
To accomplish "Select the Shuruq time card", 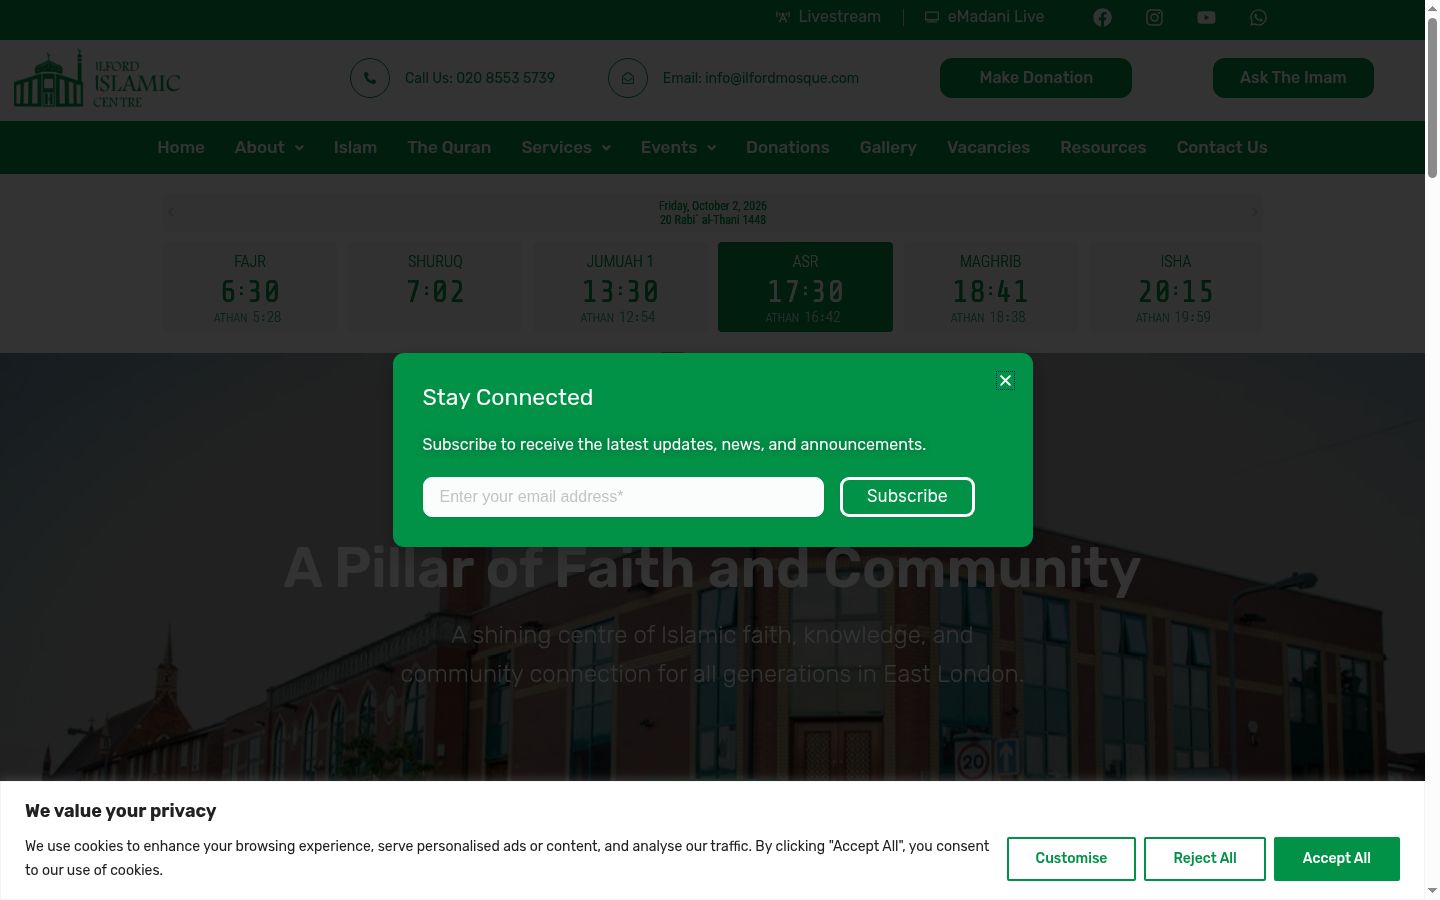I will tap(435, 287).
